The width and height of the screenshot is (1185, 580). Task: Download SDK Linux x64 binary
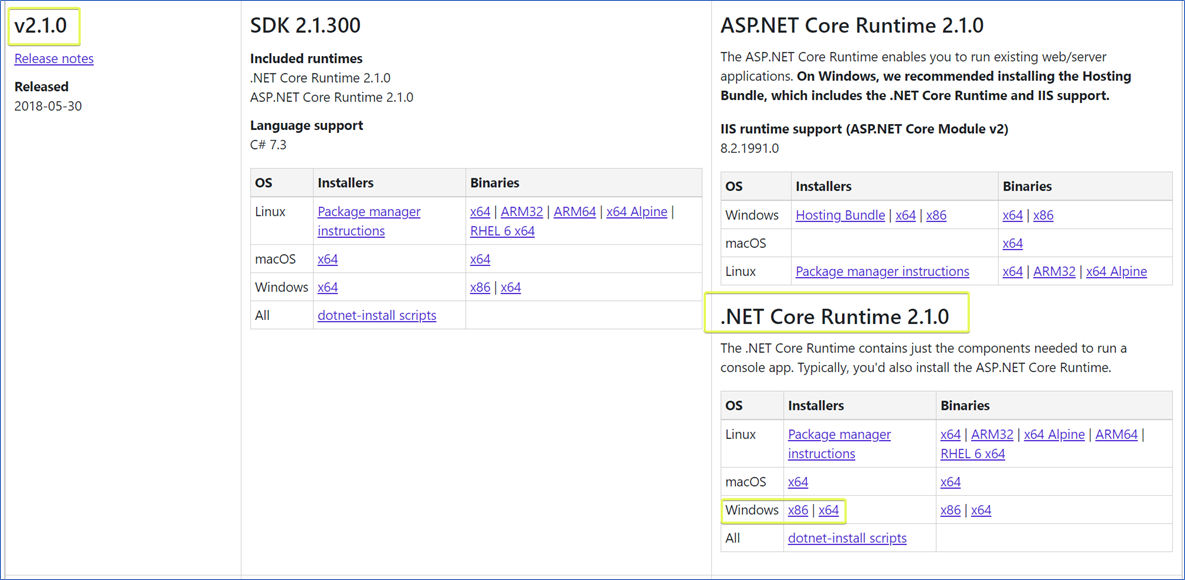(x=480, y=212)
